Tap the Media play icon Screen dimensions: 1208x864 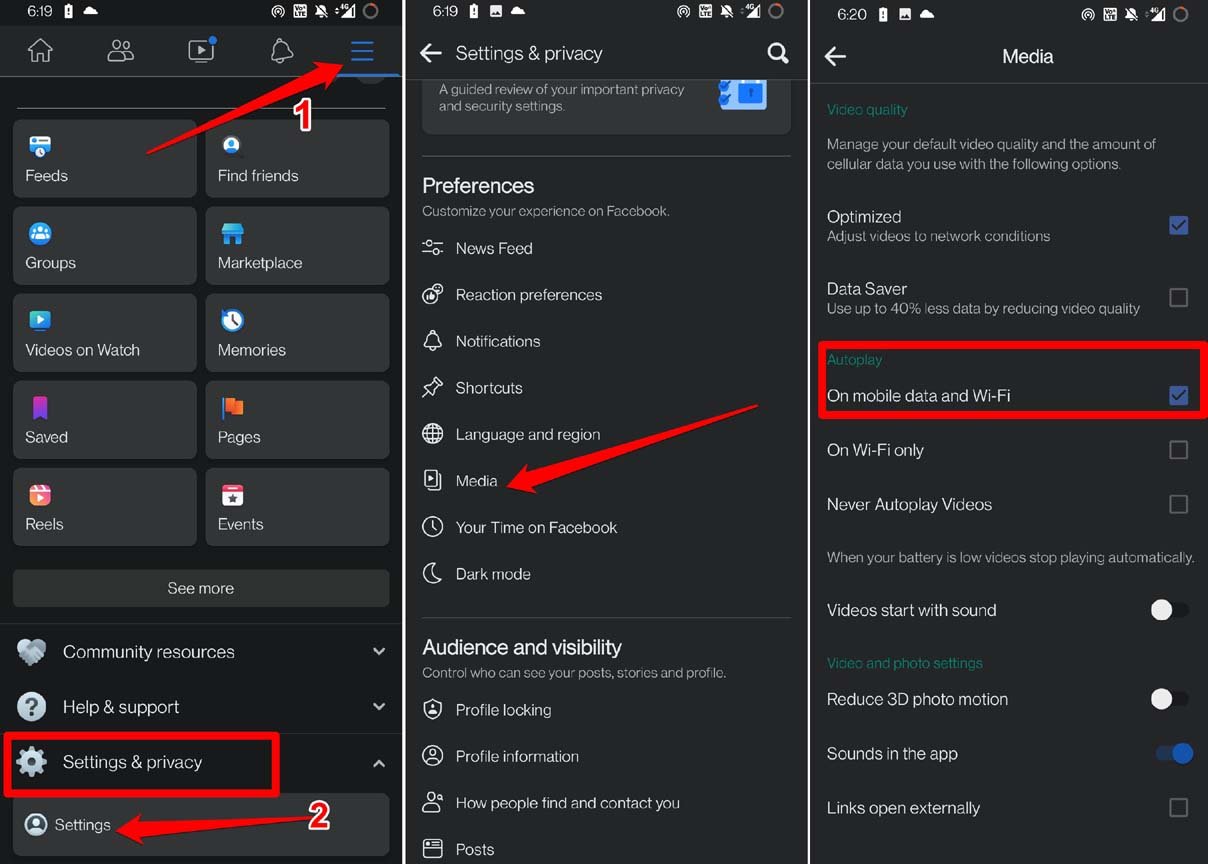432,480
